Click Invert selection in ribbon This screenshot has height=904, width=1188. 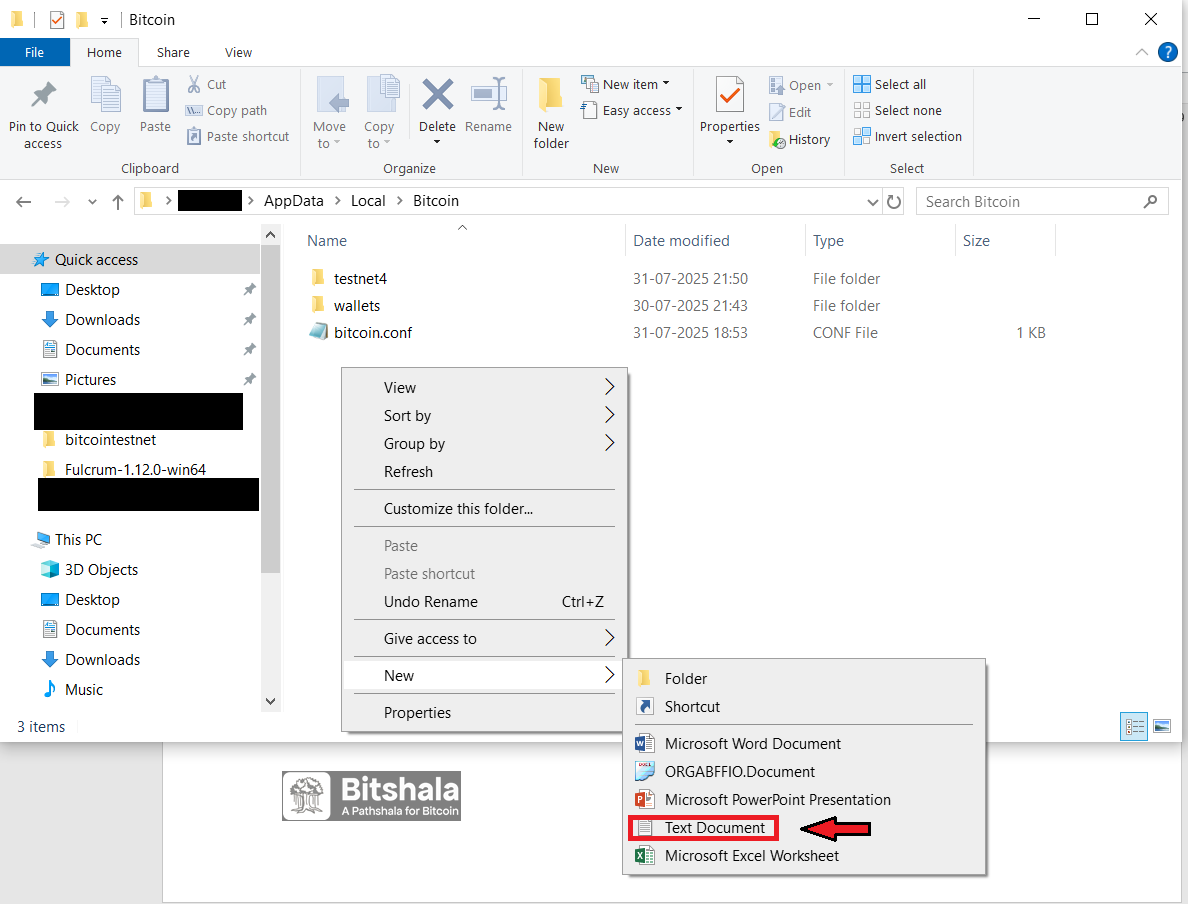pyautogui.click(x=907, y=136)
